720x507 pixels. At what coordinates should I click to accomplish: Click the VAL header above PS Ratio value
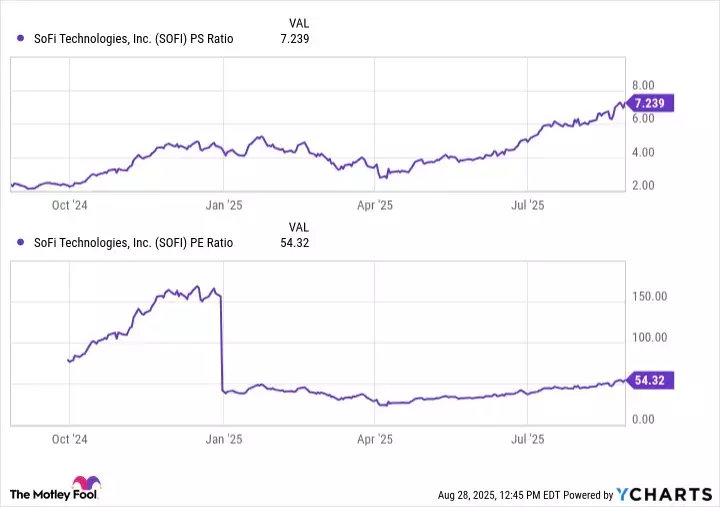[x=298, y=22]
